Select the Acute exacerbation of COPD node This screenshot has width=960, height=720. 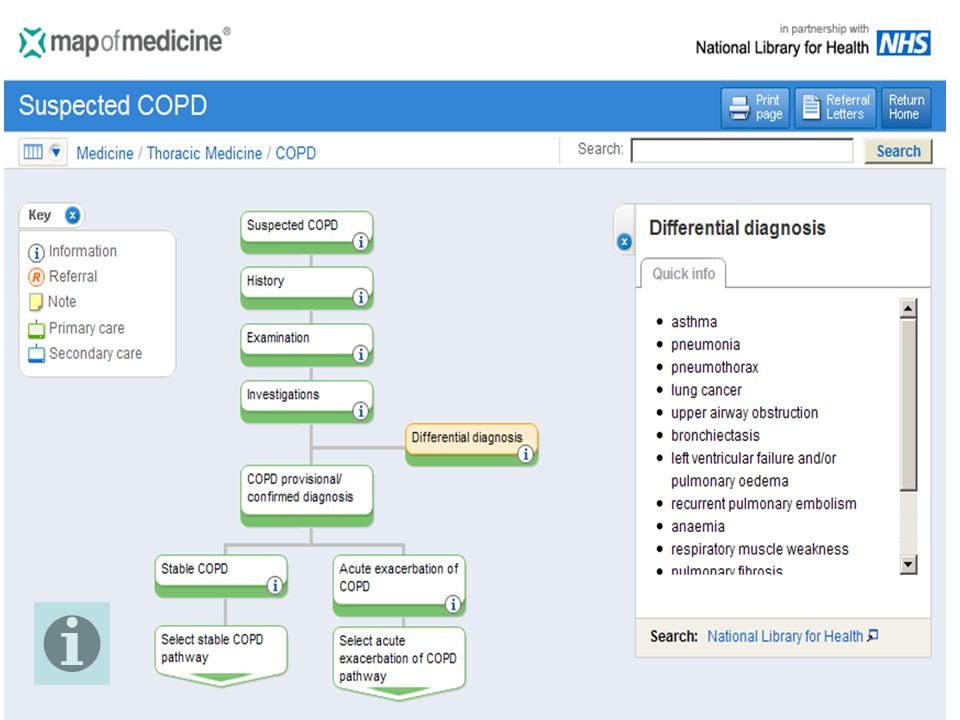coord(399,585)
